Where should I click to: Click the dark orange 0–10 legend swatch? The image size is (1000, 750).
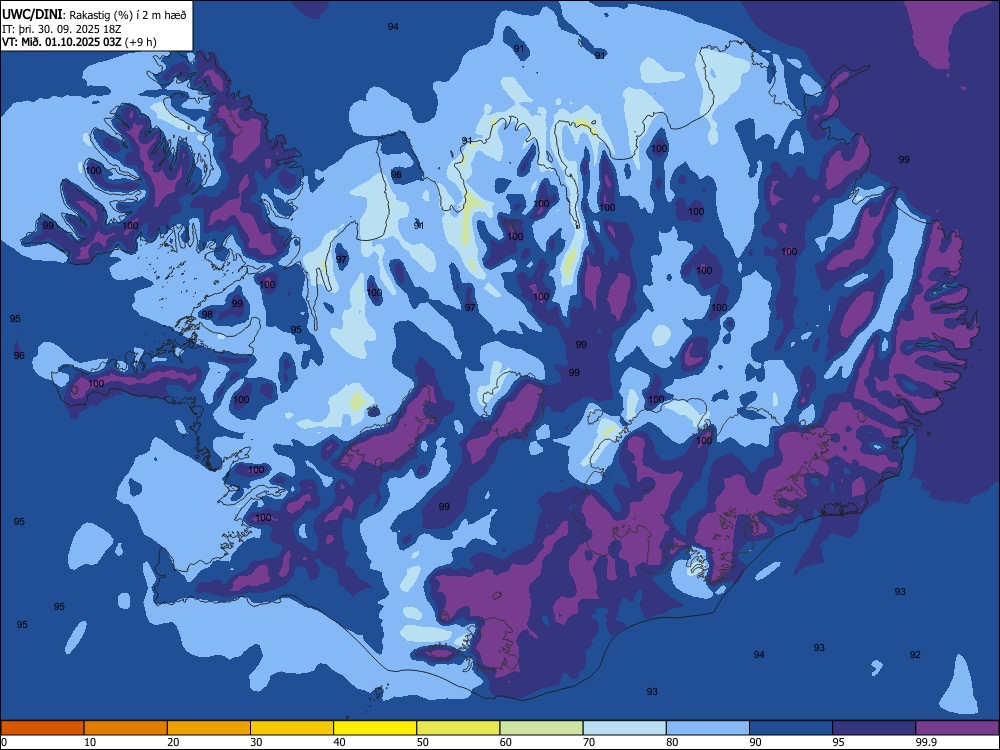pos(42,728)
